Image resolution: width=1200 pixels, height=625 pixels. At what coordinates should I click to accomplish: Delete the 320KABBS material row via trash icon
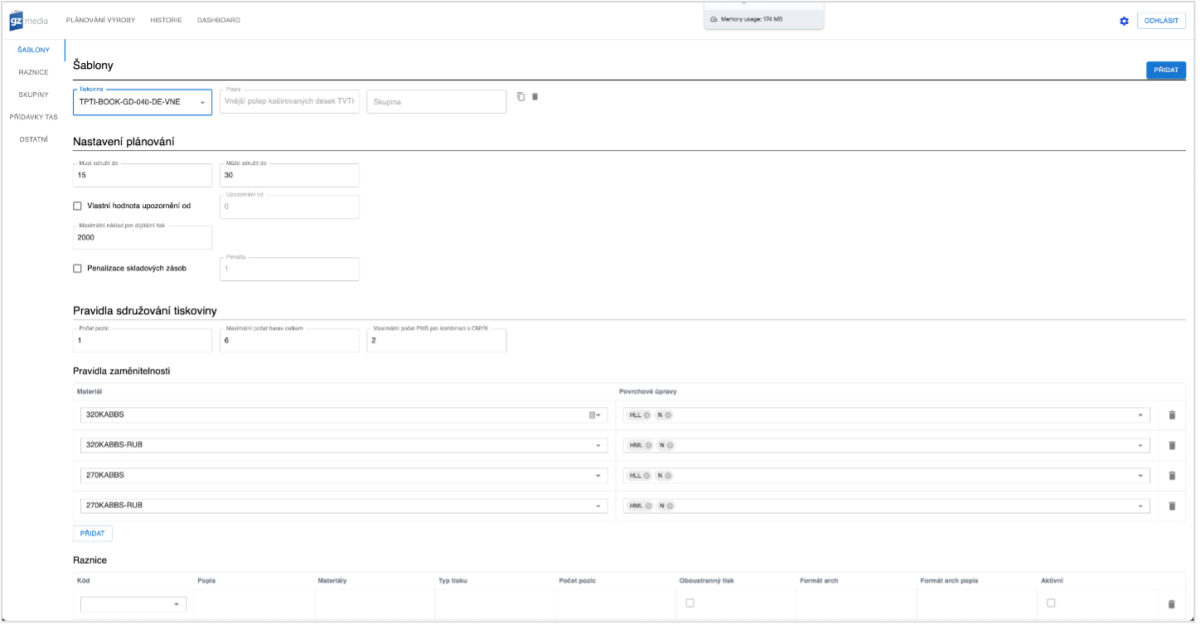[x=1172, y=413]
